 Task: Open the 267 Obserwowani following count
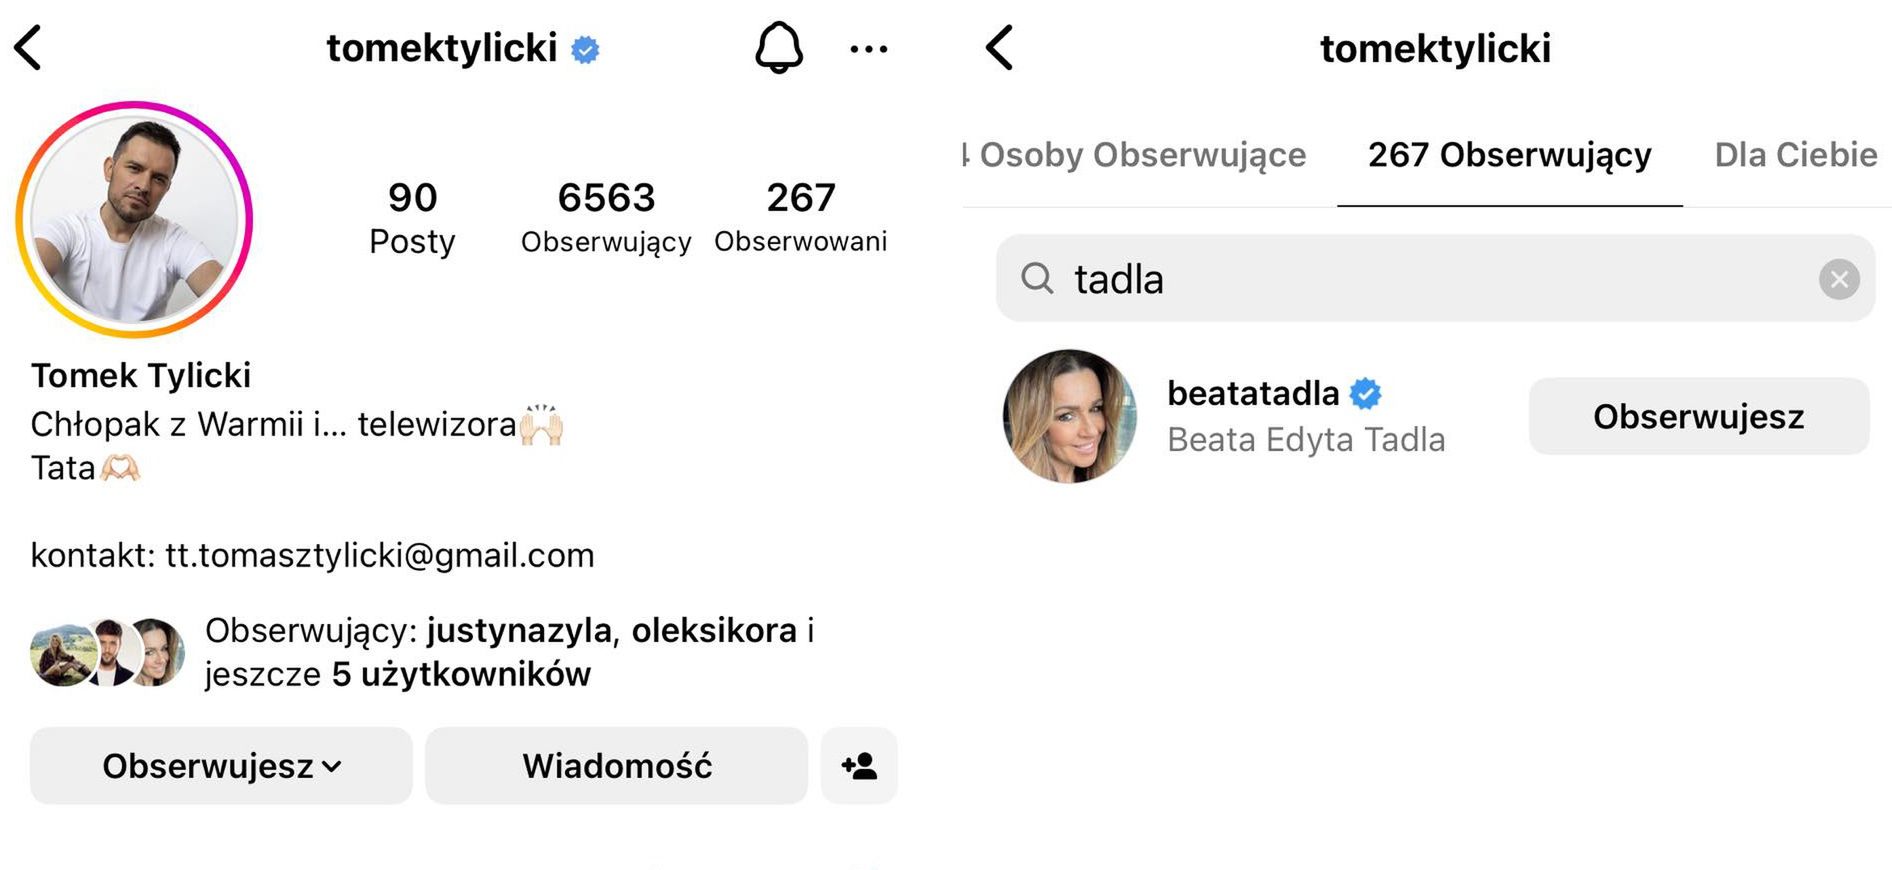pyautogui.click(x=800, y=217)
